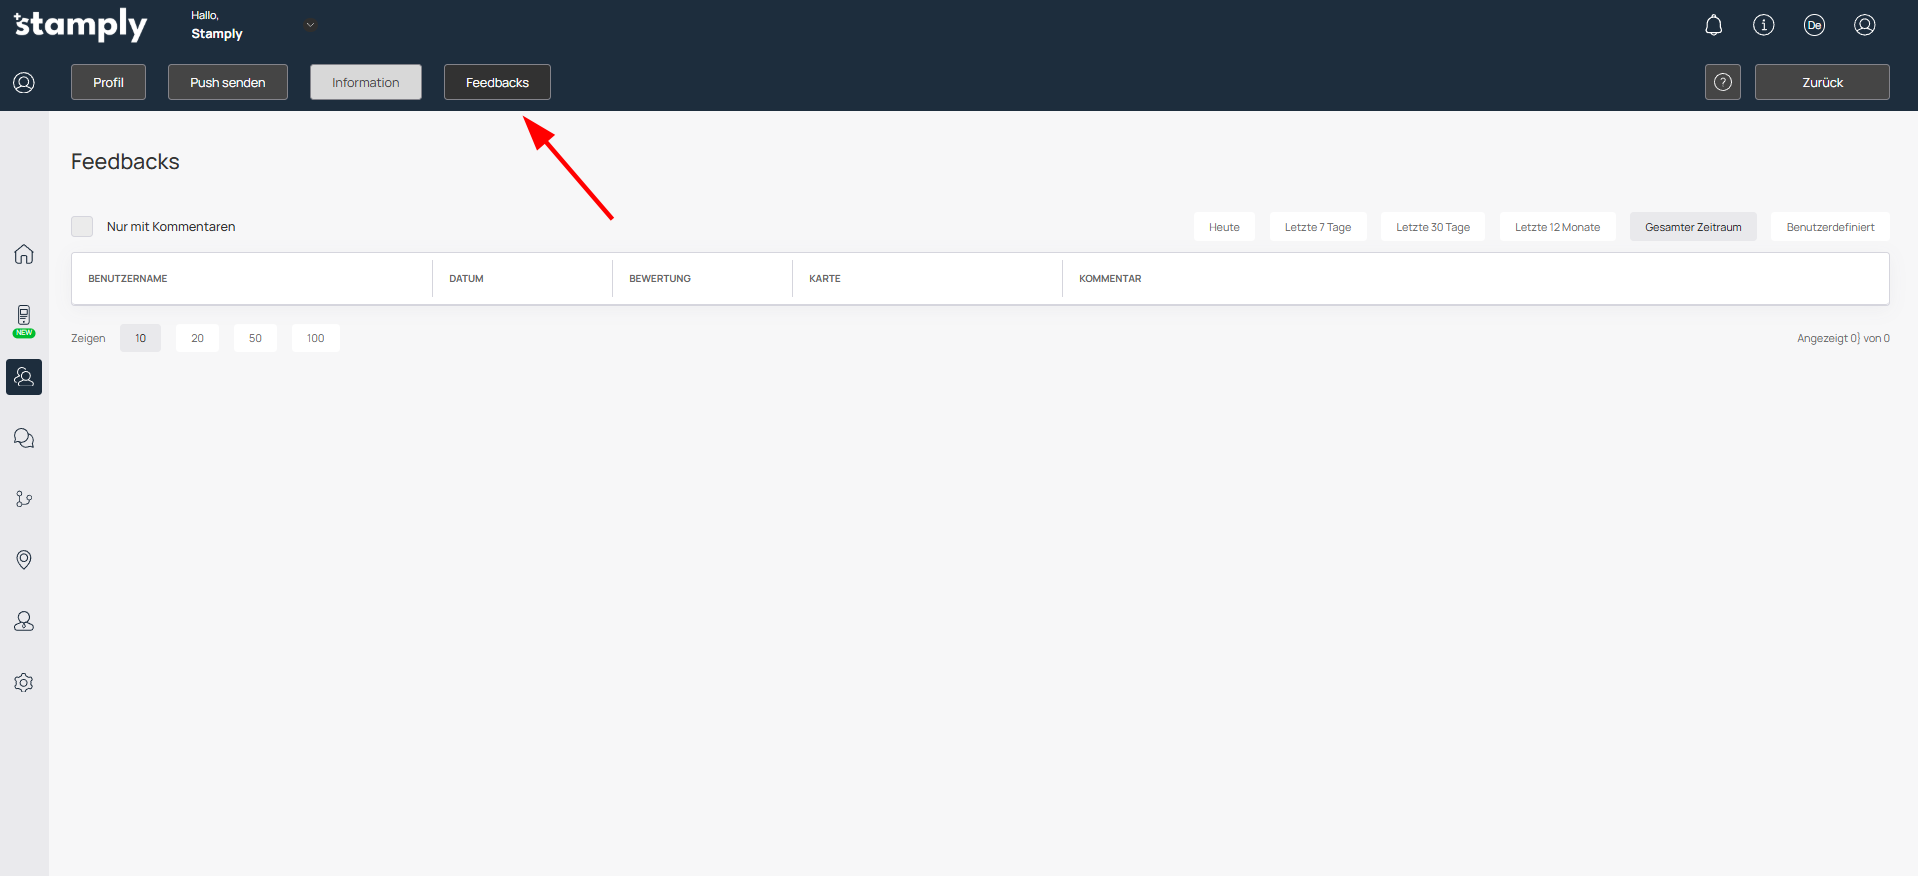Image resolution: width=1918 pixels, height=876 pixels.
Task: Click the Zurück button
Action: point(1821,82)
